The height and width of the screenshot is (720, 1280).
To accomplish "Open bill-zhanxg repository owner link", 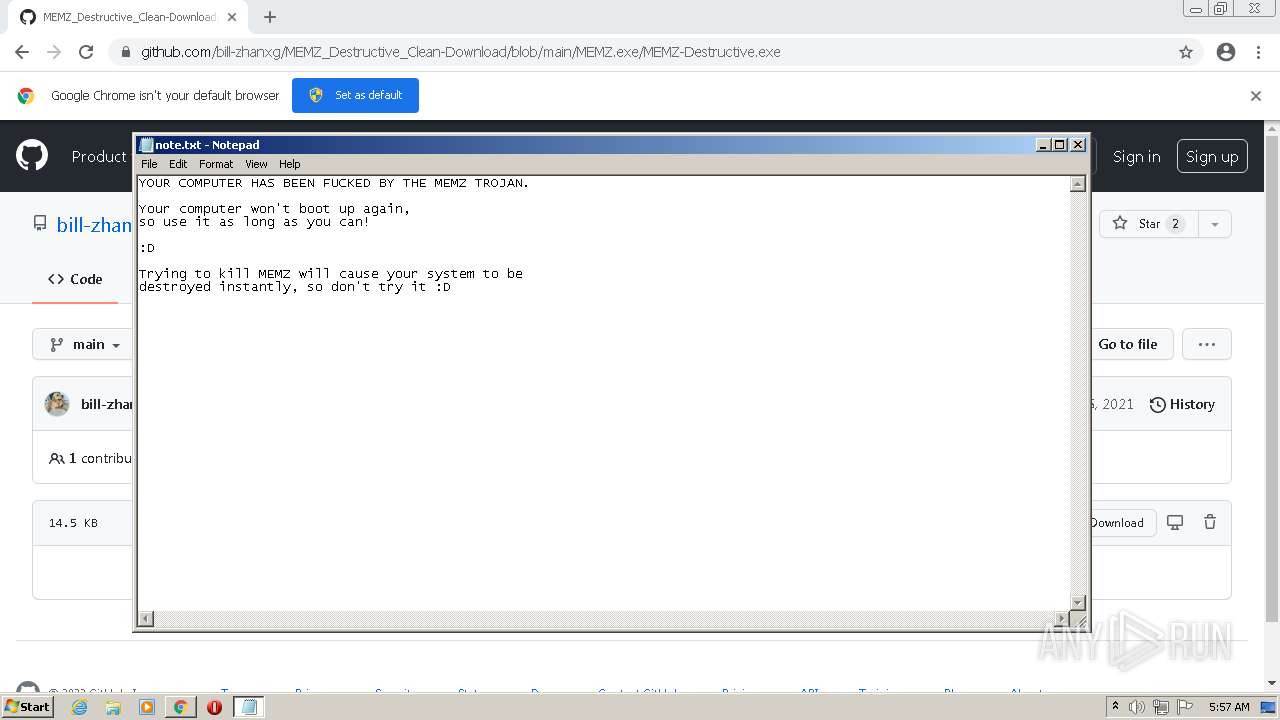I will (94, 225).
